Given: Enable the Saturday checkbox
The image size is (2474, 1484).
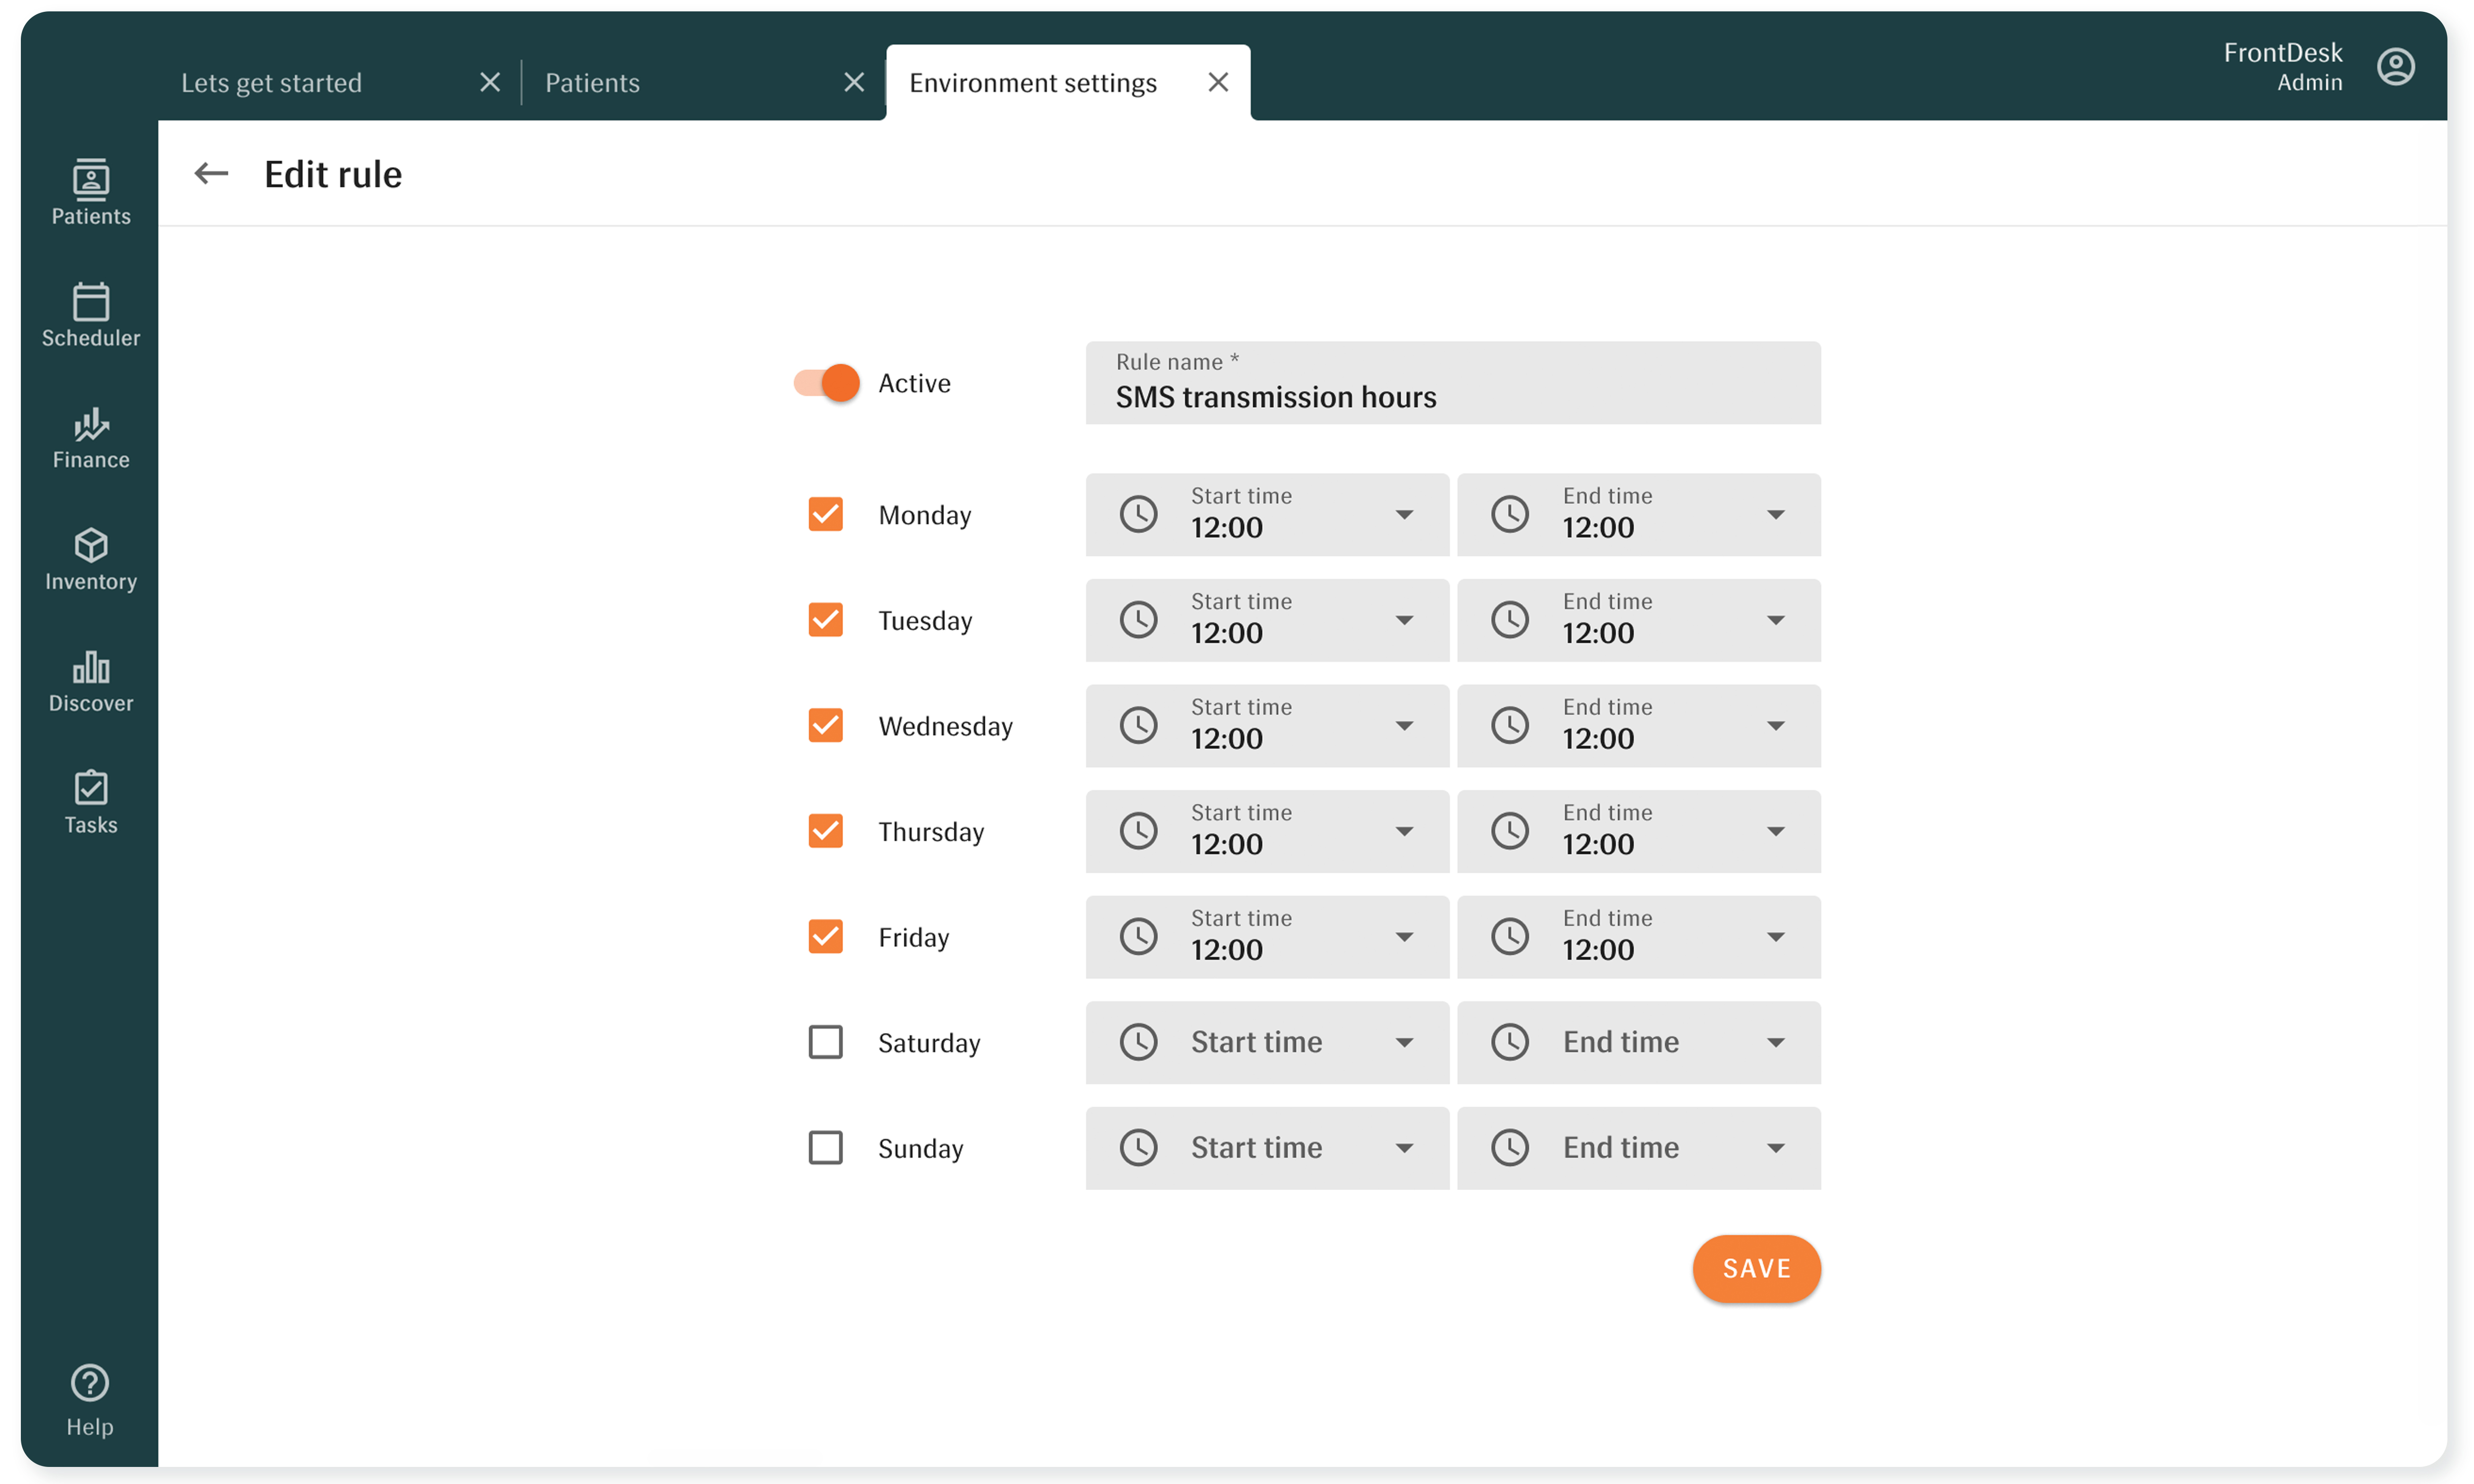Looking at the screenshot, I should pos(825,1042).
